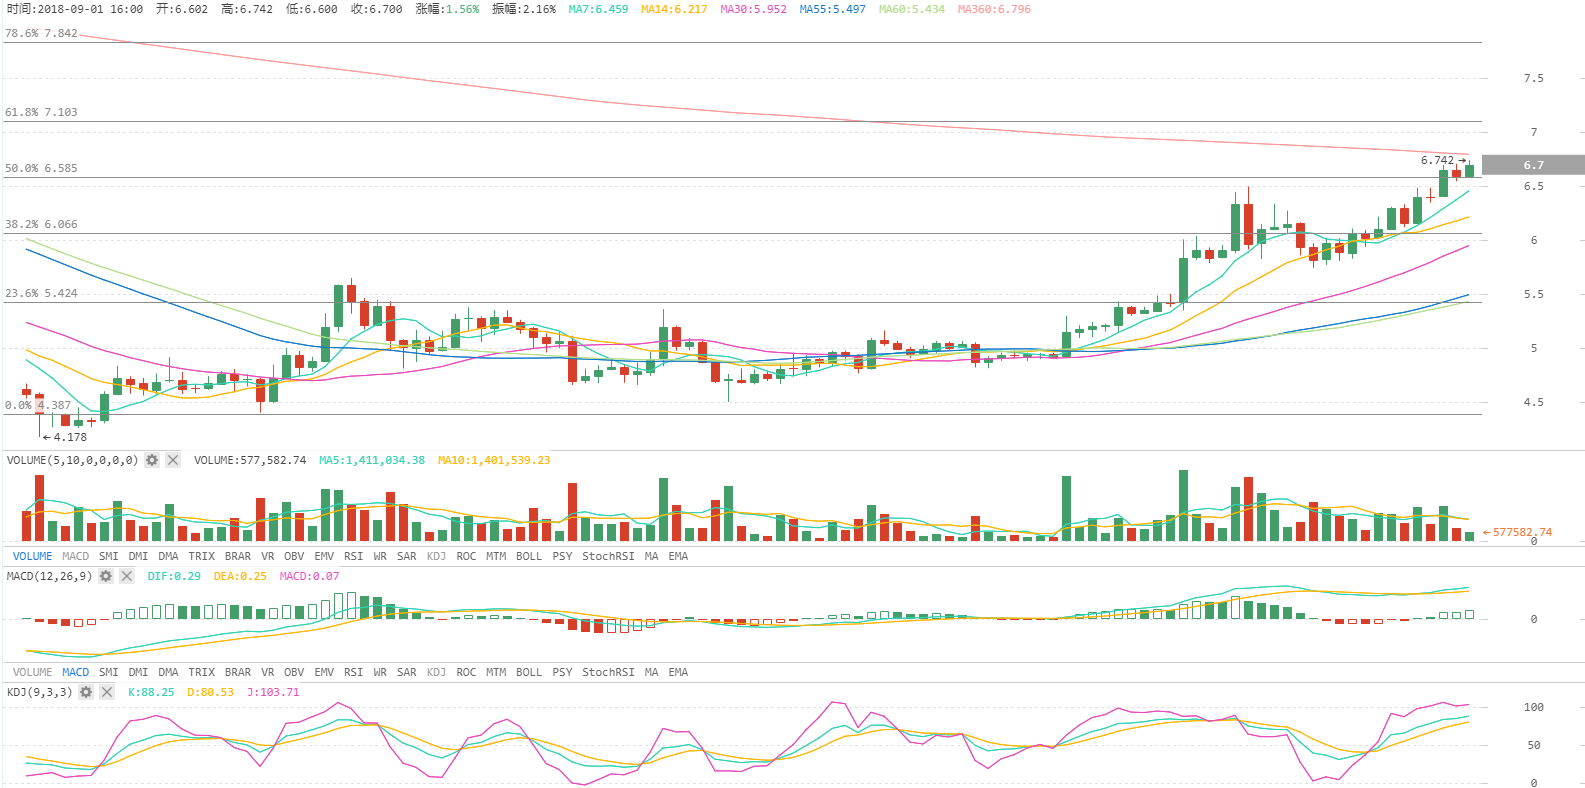Viewport: 1585px width, 788px height.
Task: Select WR tab in the row where MACD is highlighted
Action: coord(380,672)
